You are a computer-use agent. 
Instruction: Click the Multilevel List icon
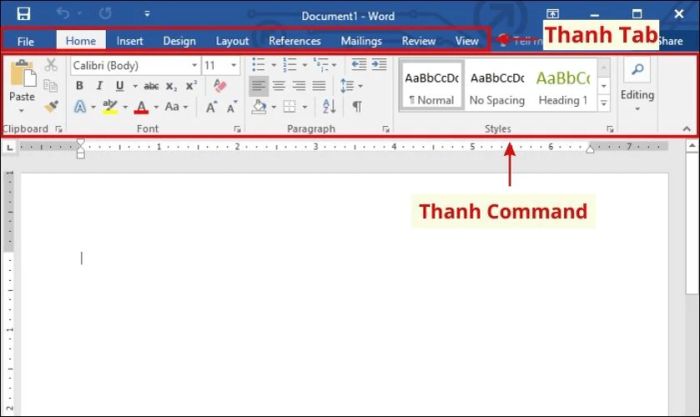tap(321, 64)
